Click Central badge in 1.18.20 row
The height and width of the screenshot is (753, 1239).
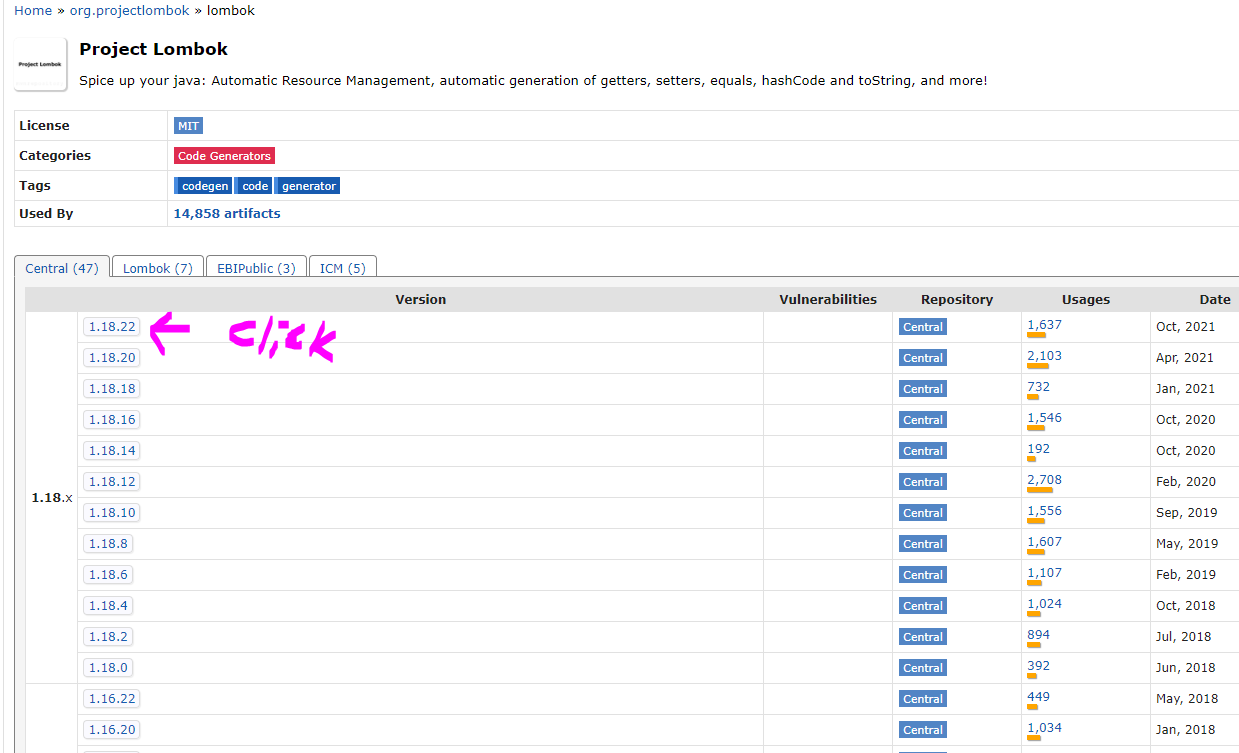[922, 358]
